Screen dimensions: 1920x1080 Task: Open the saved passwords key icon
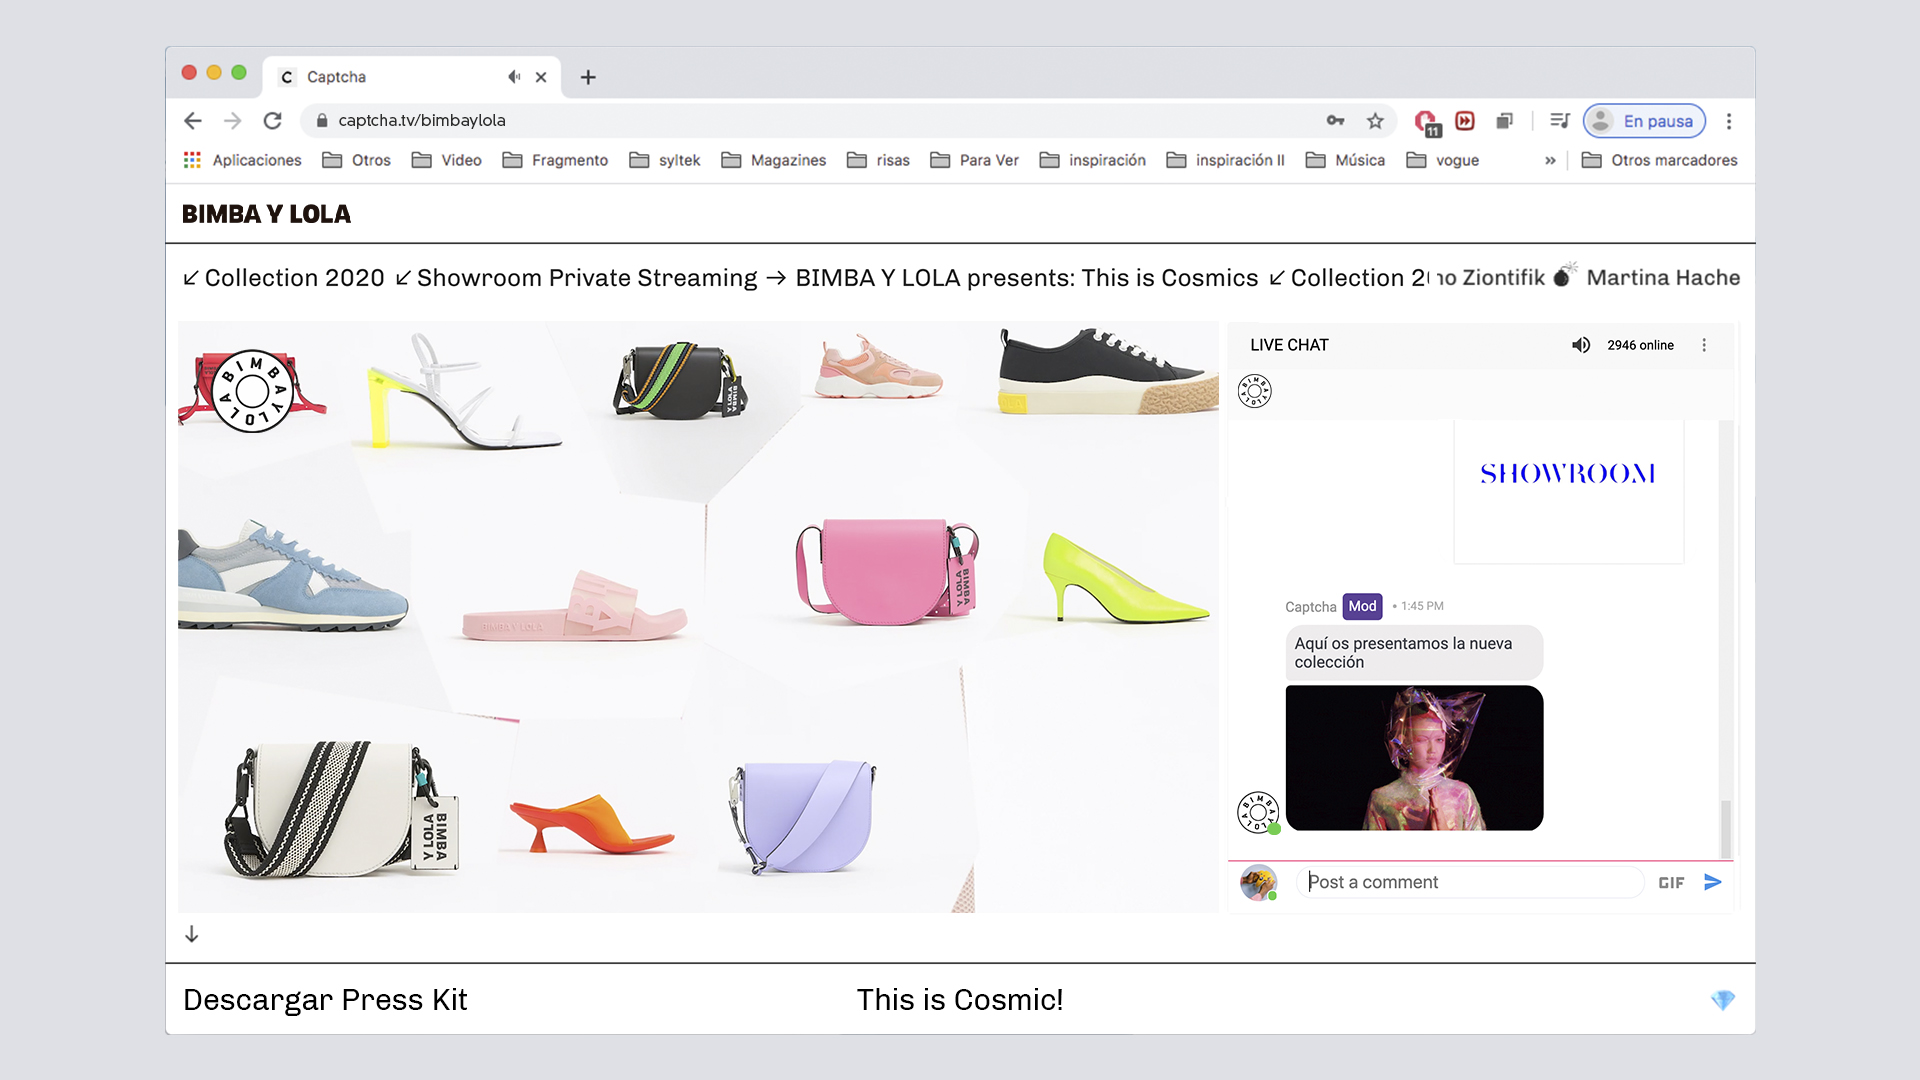tap(1335, 121)
